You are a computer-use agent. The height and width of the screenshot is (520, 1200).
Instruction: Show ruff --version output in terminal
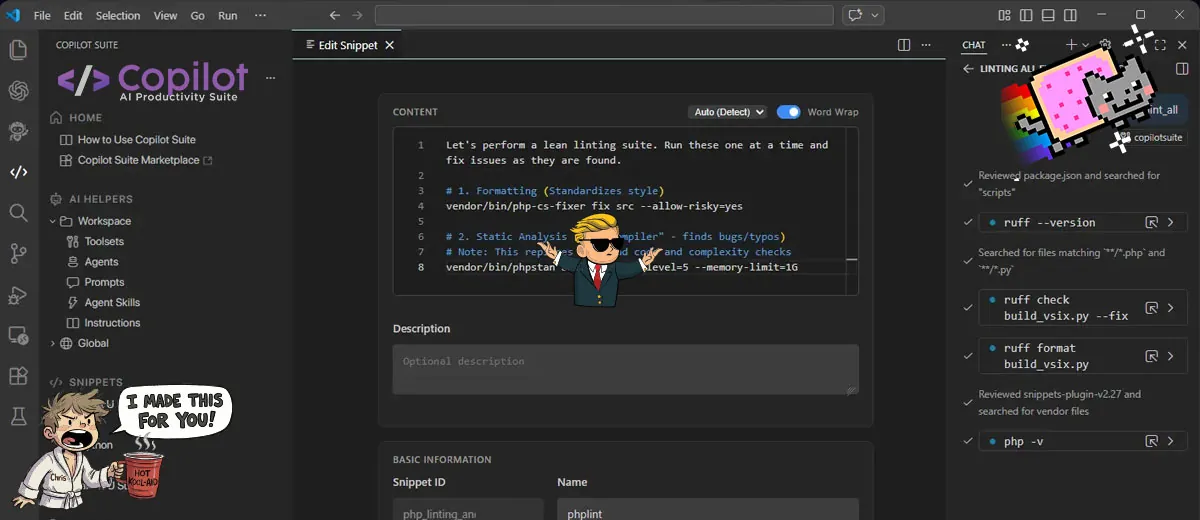pyautogui.click(x=1151, y=222)
